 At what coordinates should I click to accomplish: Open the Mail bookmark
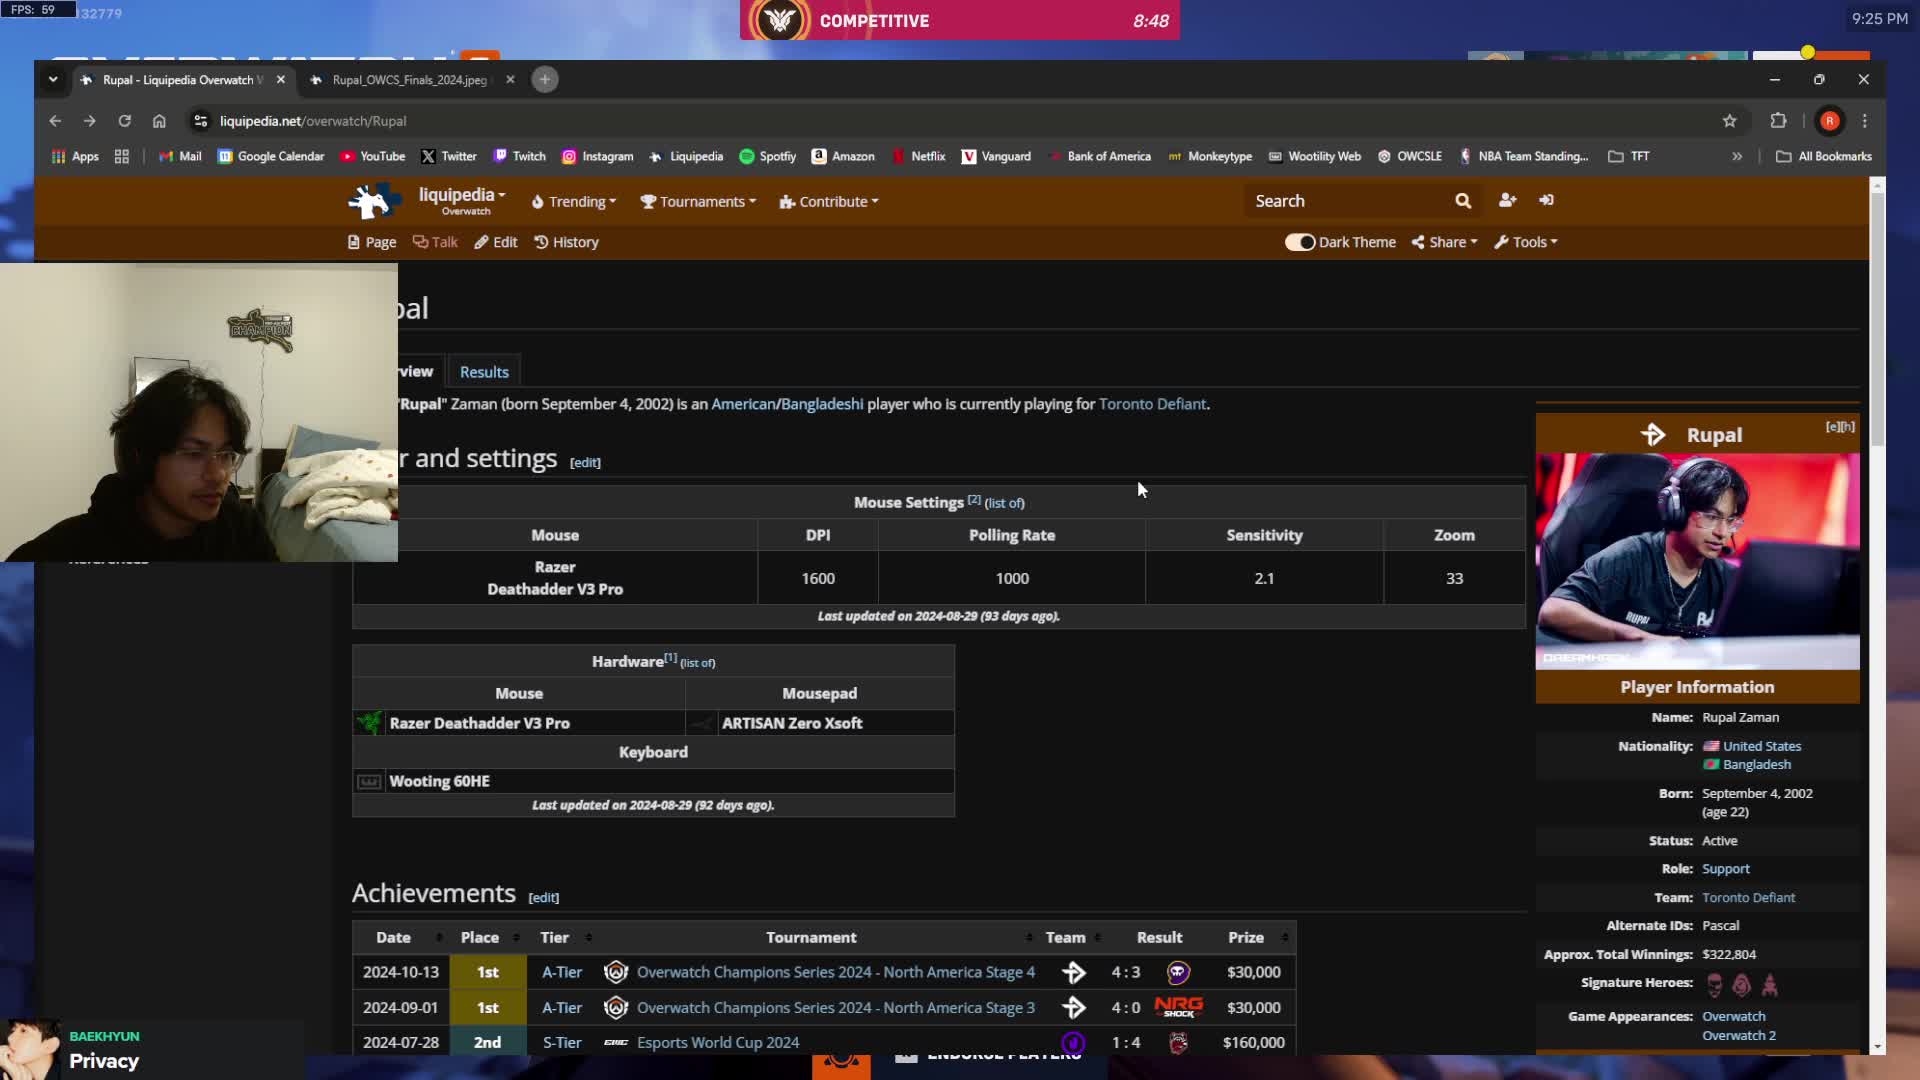click(x=180, y=157)
